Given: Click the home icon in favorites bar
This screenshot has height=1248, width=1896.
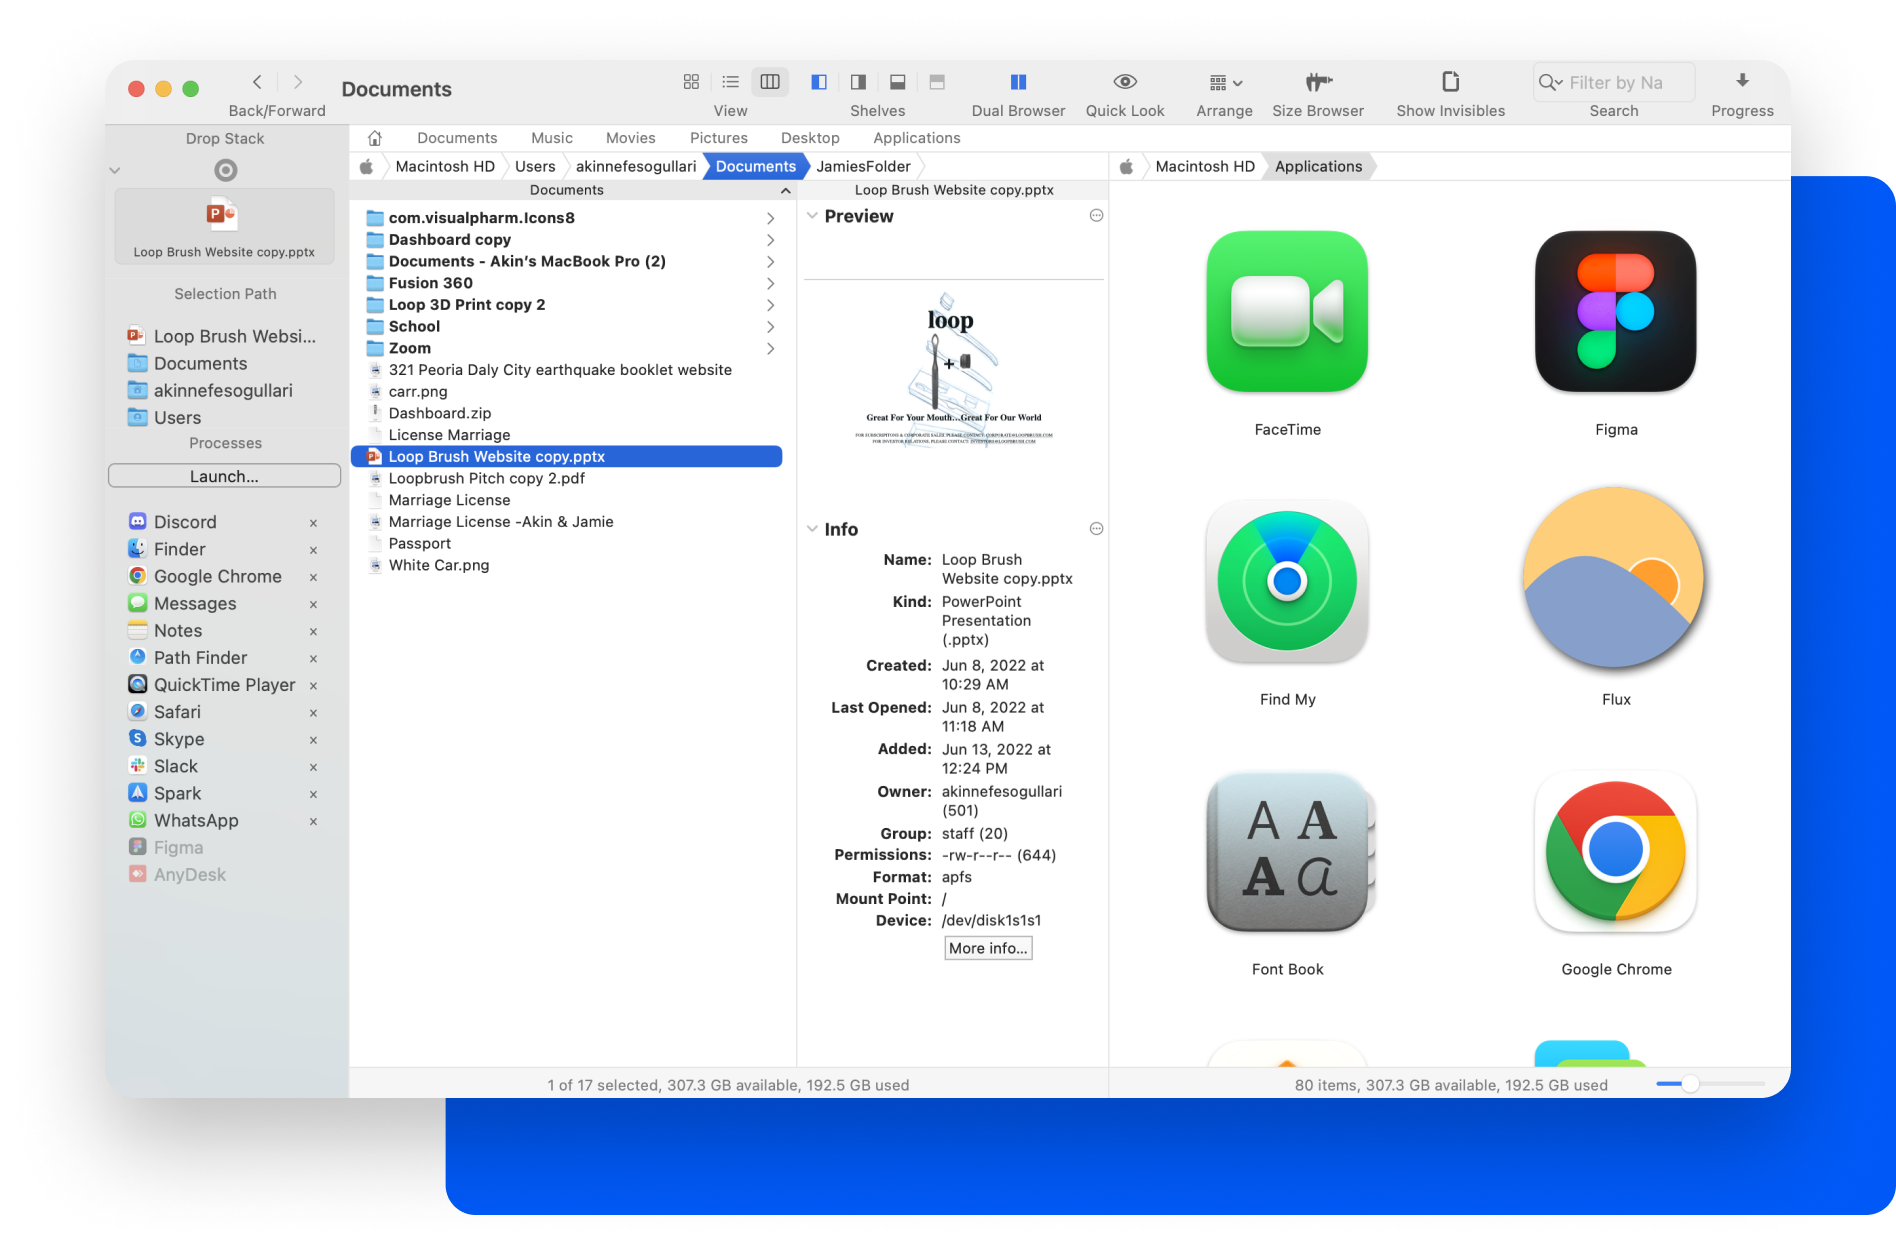Looking at the screenshot, I should click(x=375, y=138).
